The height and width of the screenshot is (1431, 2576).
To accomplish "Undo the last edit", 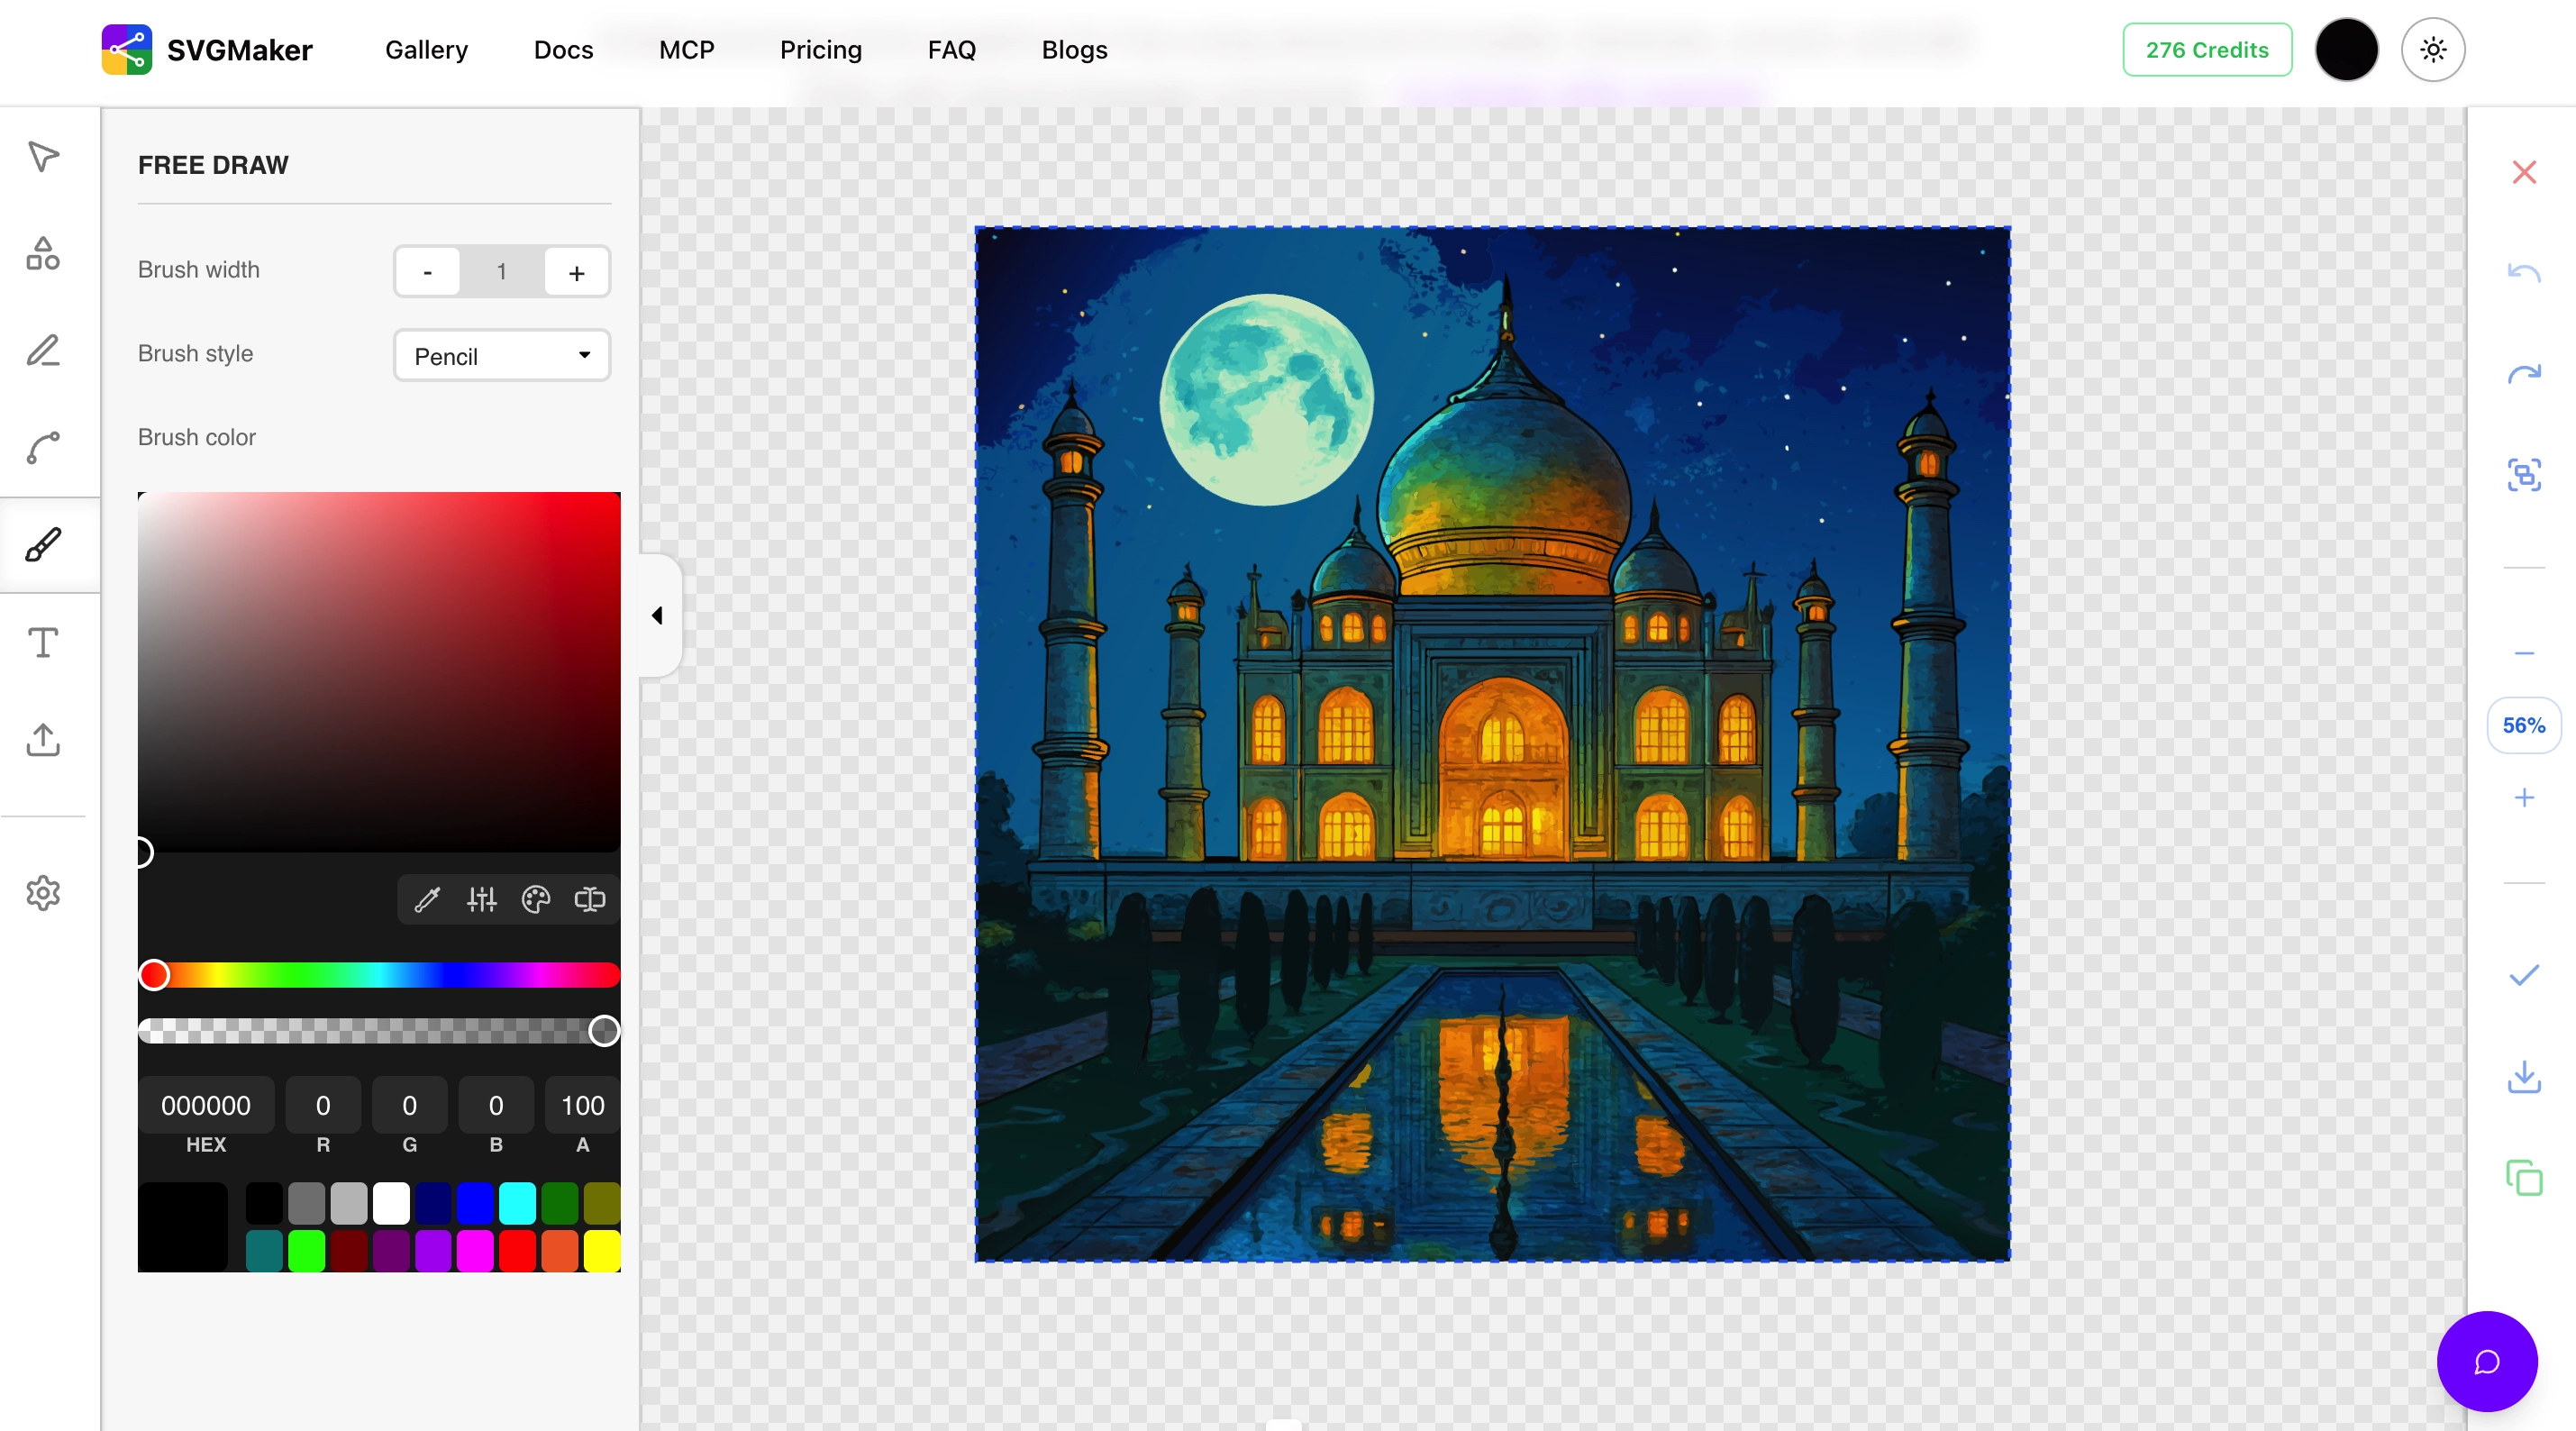I will pyautogui.click(x=2524, y=274).
